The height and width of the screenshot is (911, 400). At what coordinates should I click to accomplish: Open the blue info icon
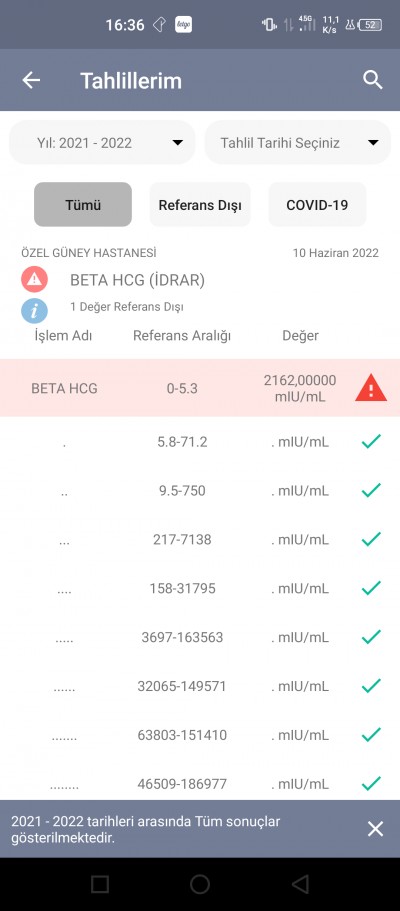[x=34, y=310]
